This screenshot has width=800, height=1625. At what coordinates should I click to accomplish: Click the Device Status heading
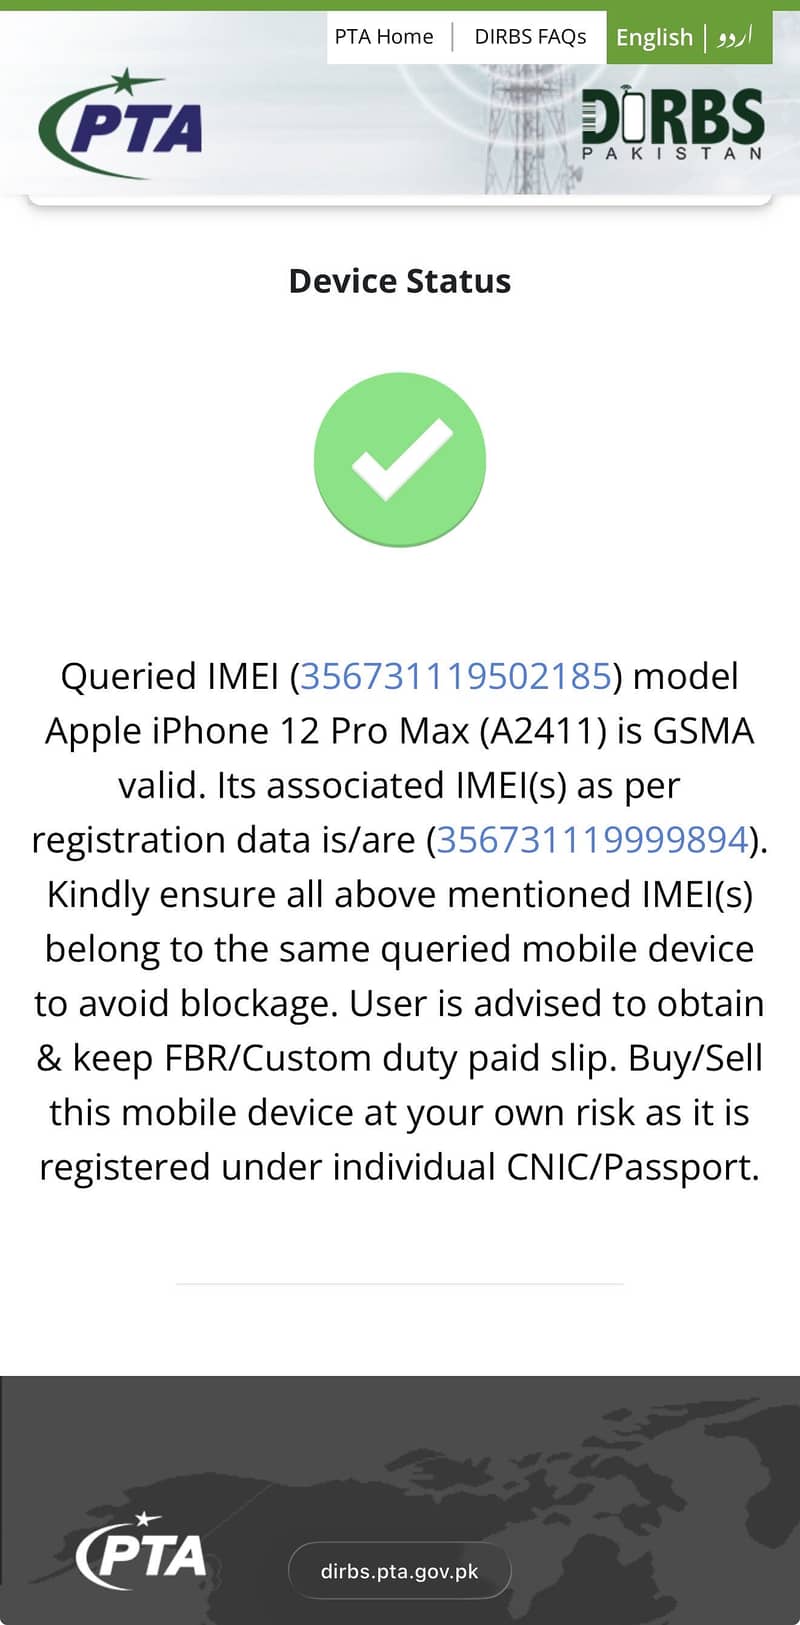[400, 281]
